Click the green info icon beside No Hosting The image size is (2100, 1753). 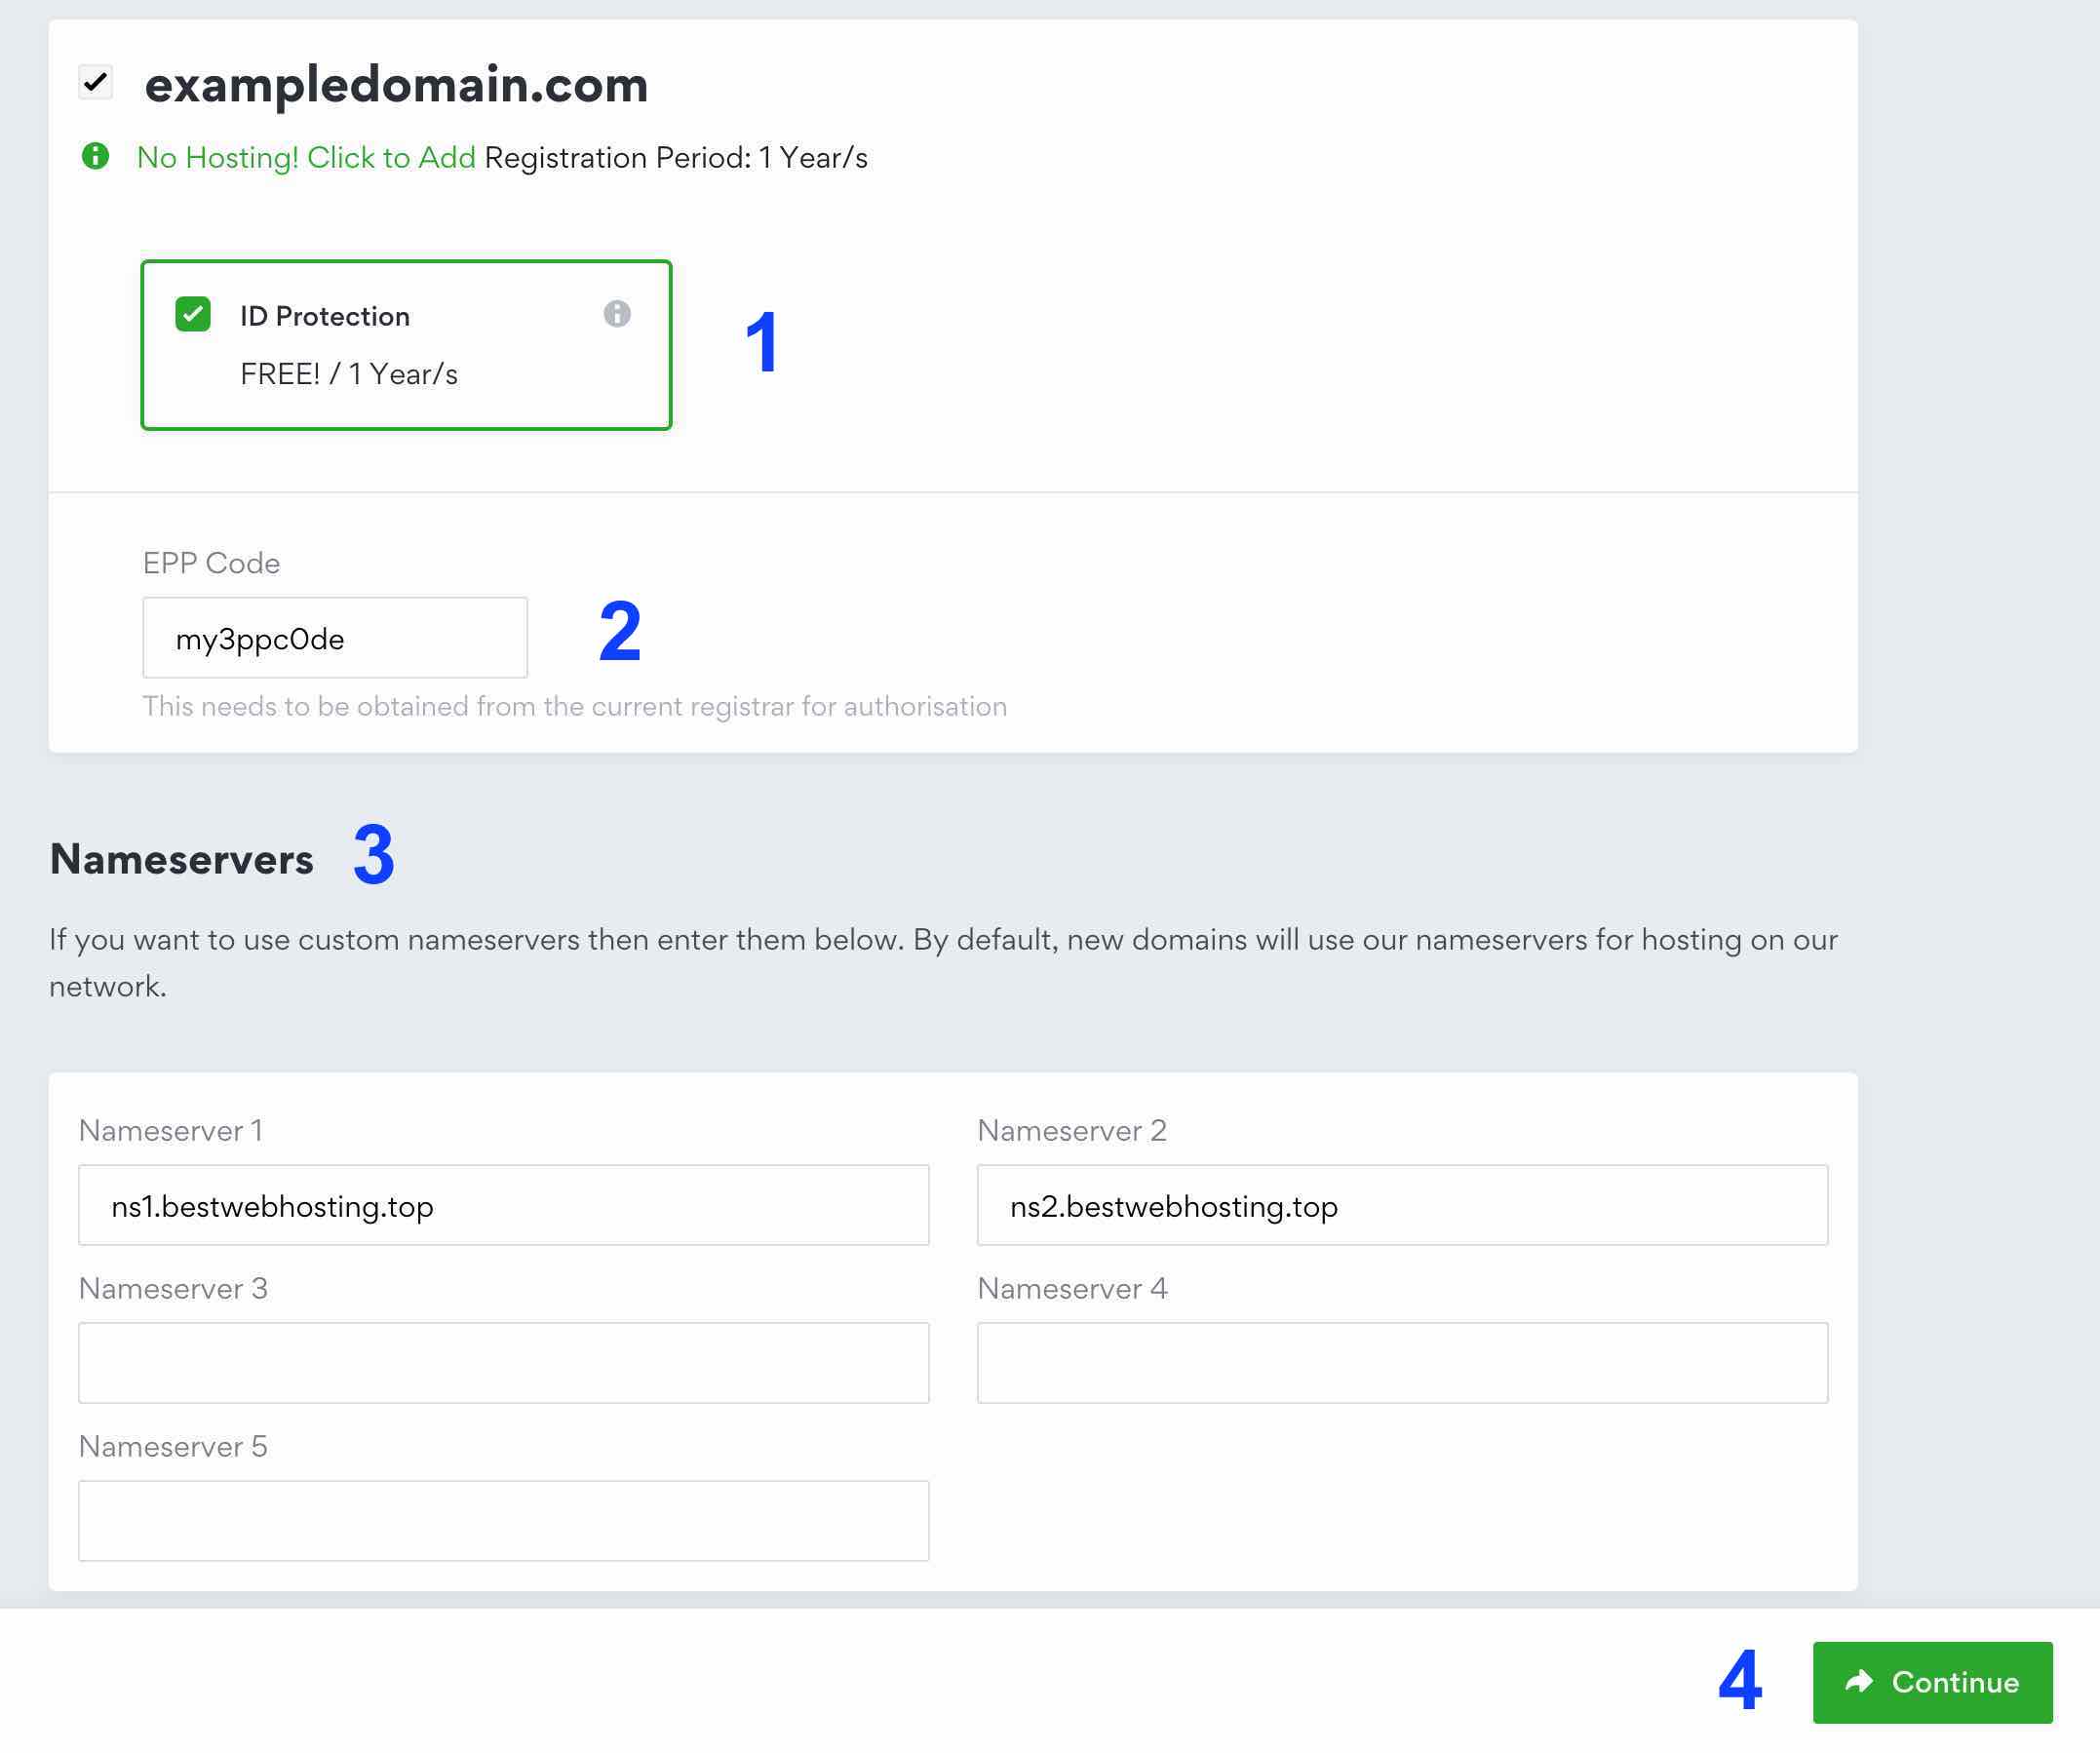tap(95, 156)
